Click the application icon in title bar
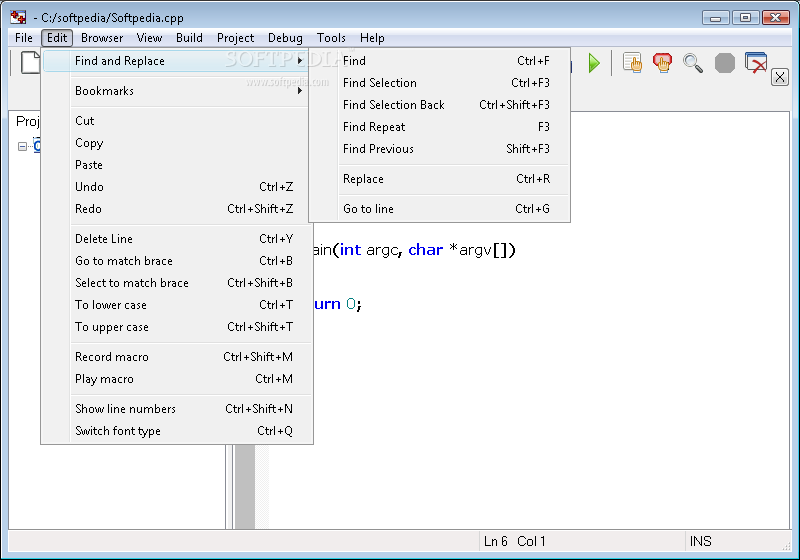 [x=18, y=17]
